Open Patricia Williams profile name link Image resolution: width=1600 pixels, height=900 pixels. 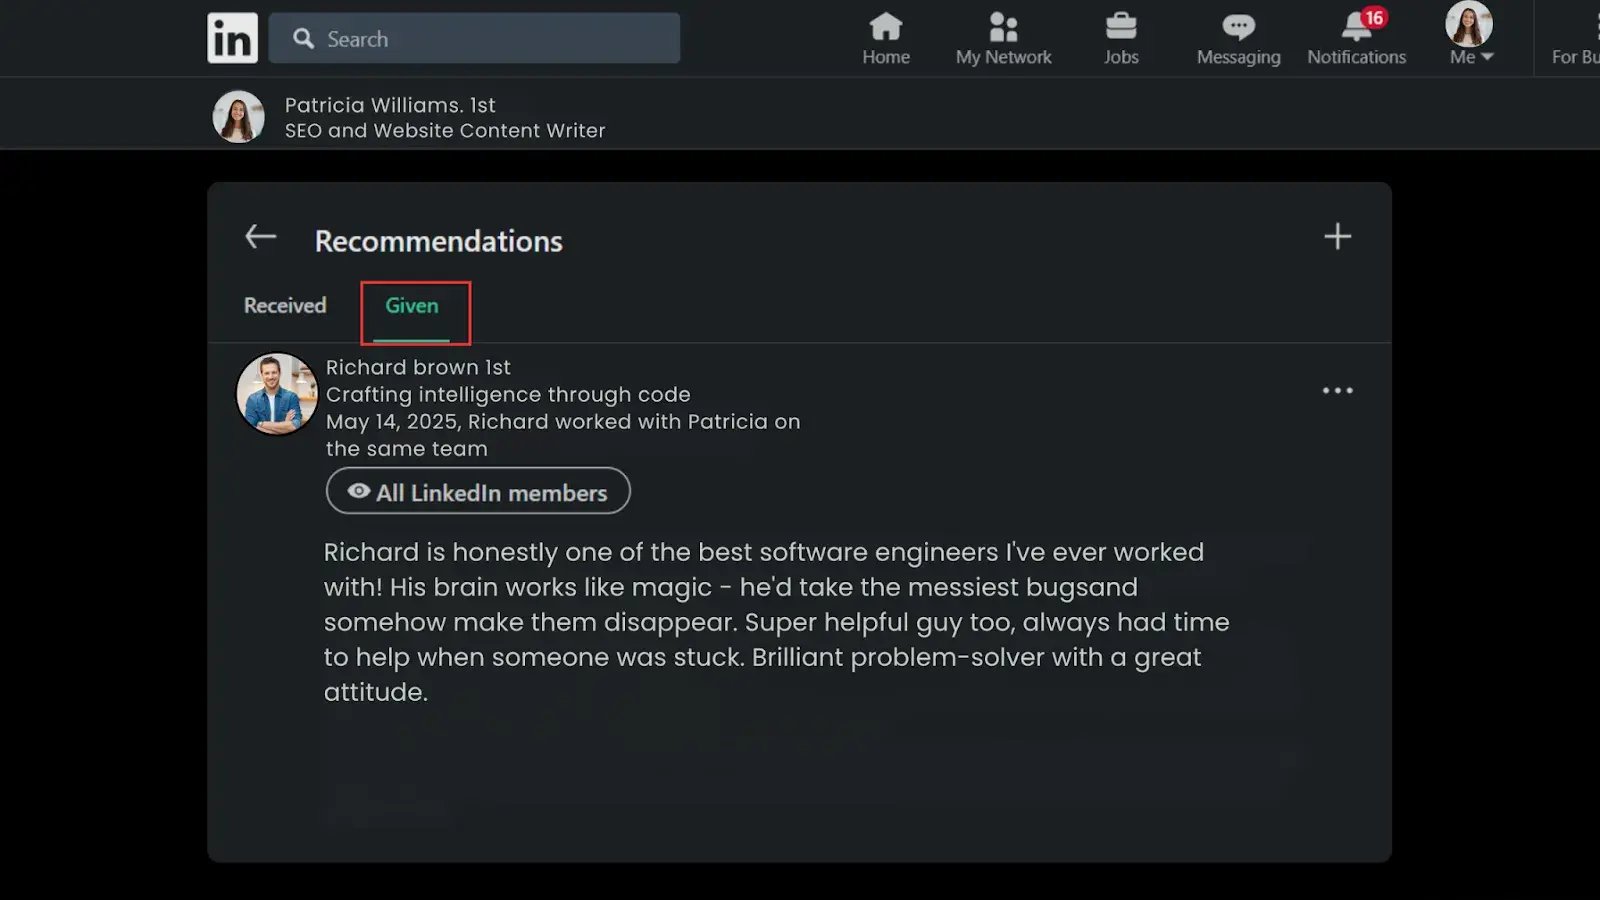376,105
